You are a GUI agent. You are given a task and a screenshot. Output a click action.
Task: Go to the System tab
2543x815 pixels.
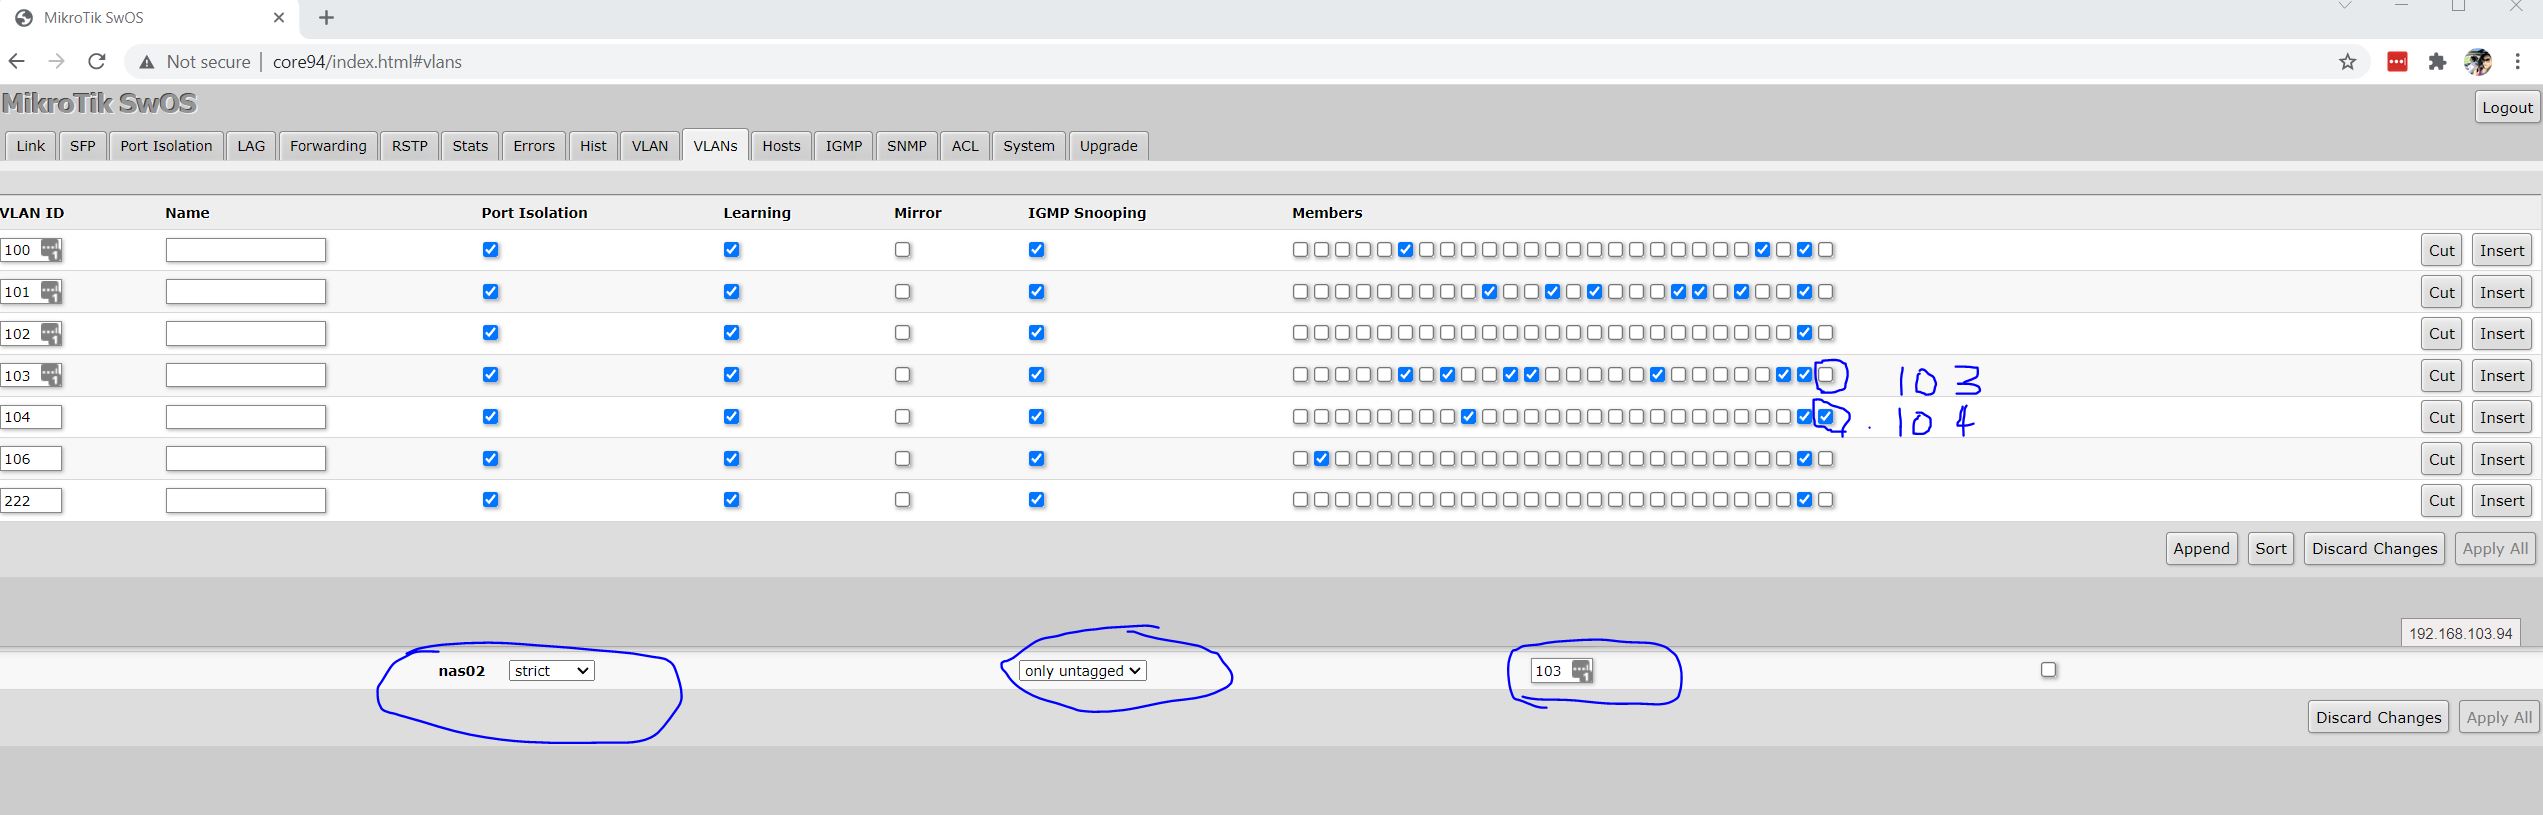tap(1029, 146)
